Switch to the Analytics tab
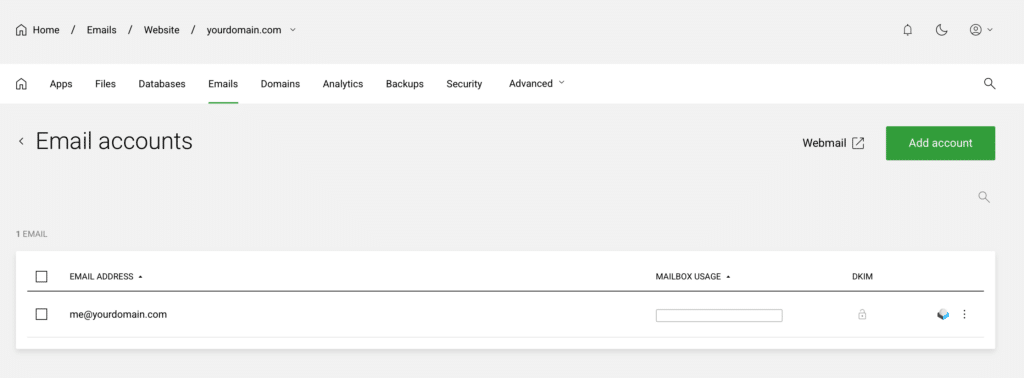The height and width of the screenshot is (378, 1024). (343, 84)
